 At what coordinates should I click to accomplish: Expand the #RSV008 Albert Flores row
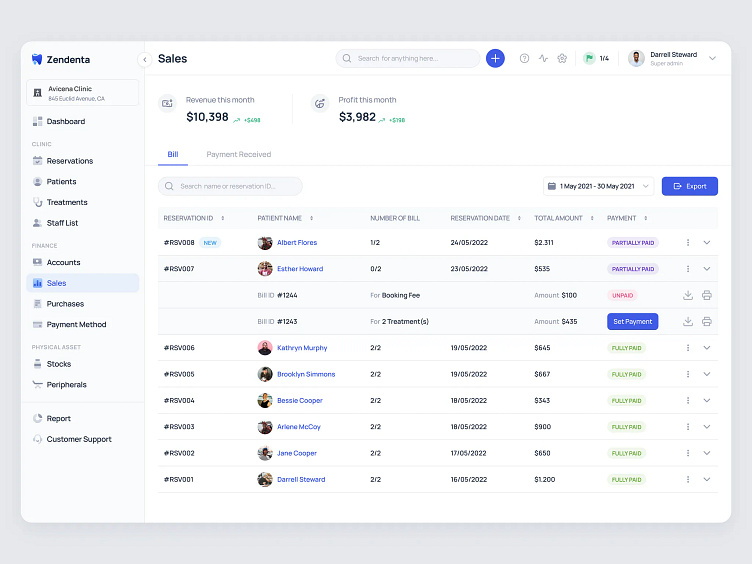(x=706, y=243)
